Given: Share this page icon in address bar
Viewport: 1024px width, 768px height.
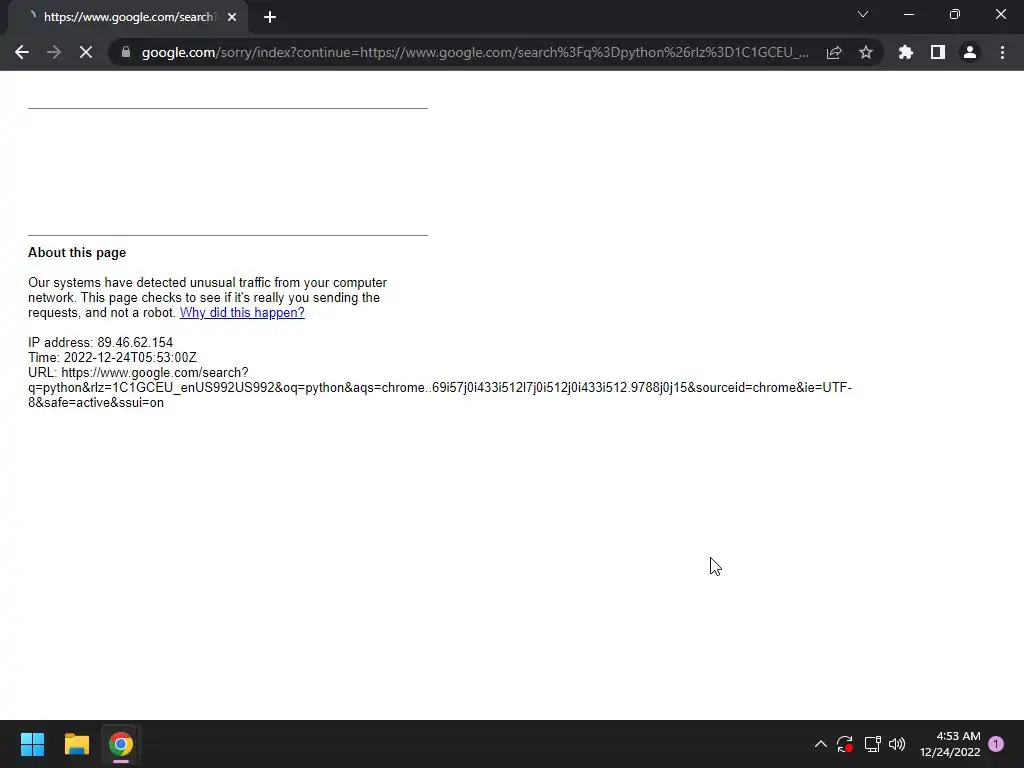Looking at the screenshot, I should pyautogui.click(x=834, y=52).
